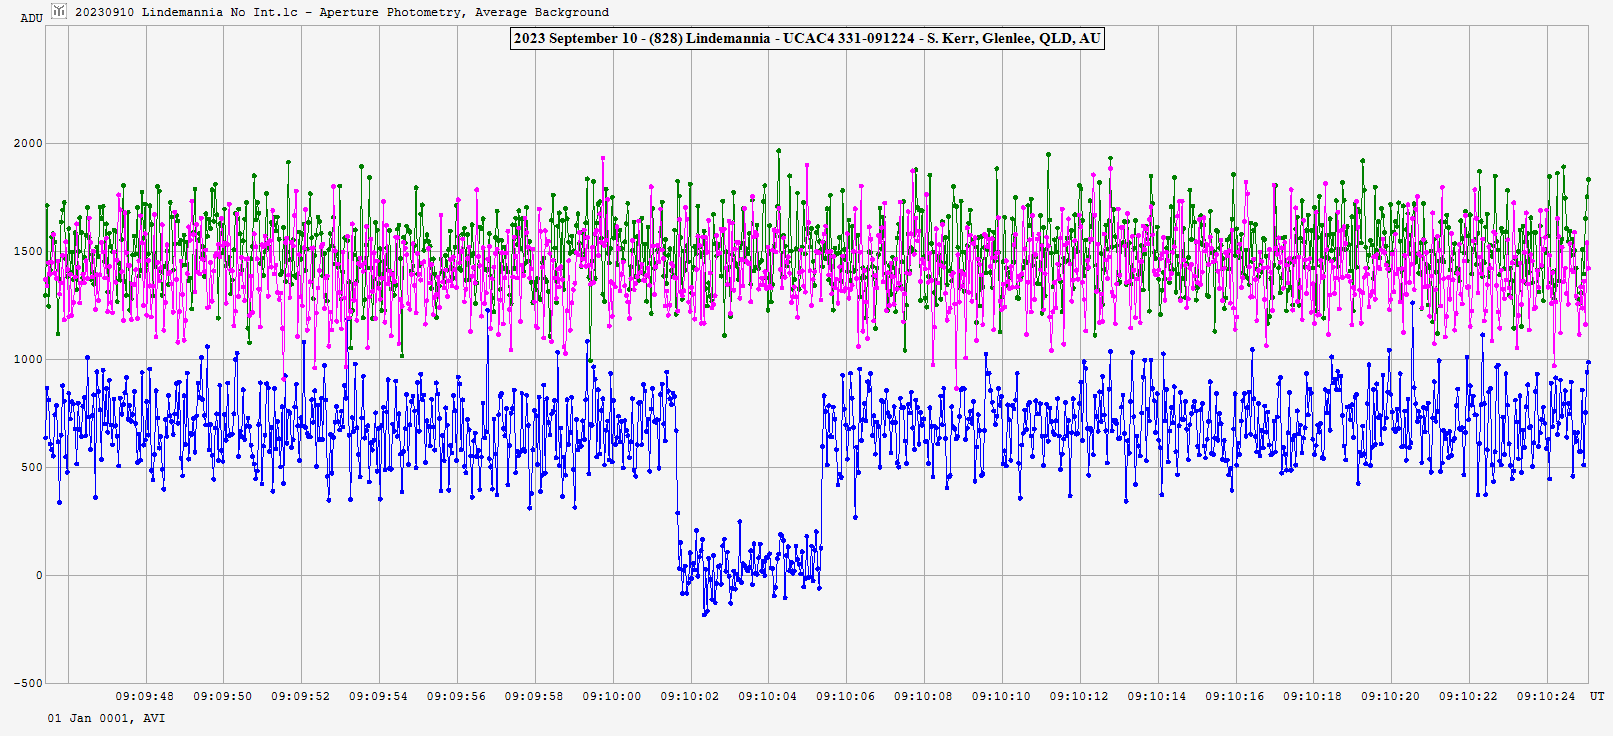Click the '01 Jan 0001, AVI' footer text
Viewport: 1613px width, 736px height.
point(106,718)
